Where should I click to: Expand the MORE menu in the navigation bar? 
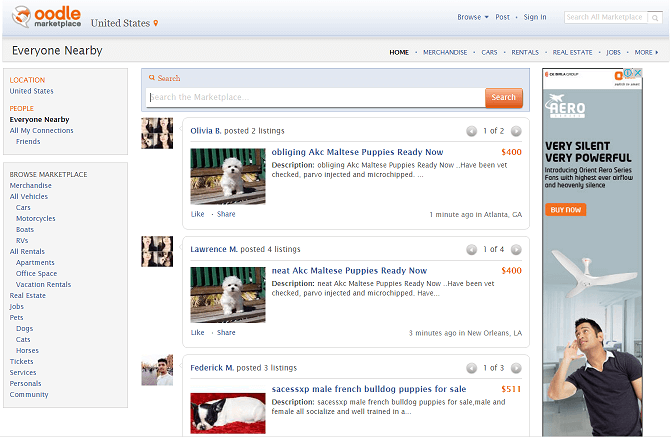click(x=646, y=52)
